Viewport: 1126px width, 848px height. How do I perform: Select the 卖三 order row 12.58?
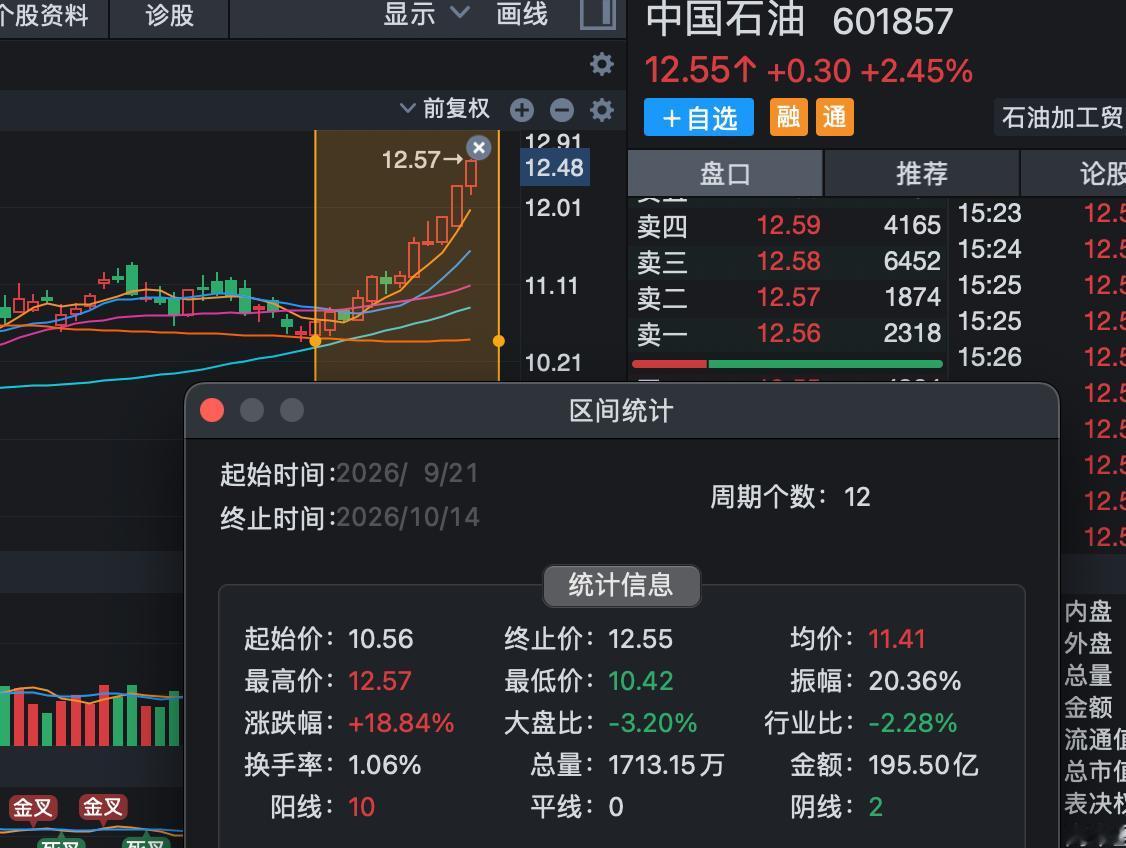click(x=788, y=261)
